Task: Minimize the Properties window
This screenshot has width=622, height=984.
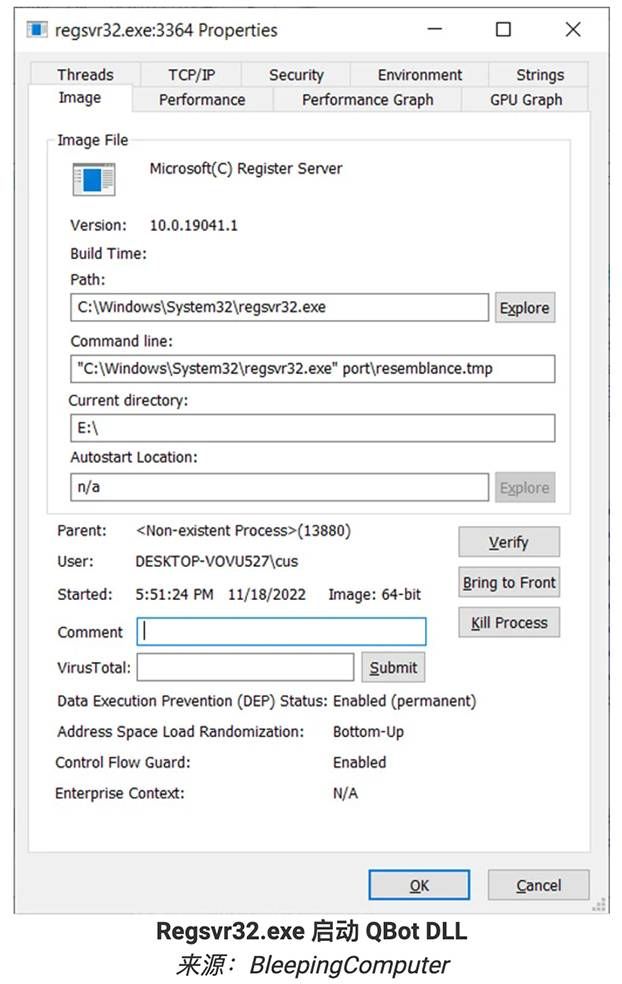Action: 435,29
